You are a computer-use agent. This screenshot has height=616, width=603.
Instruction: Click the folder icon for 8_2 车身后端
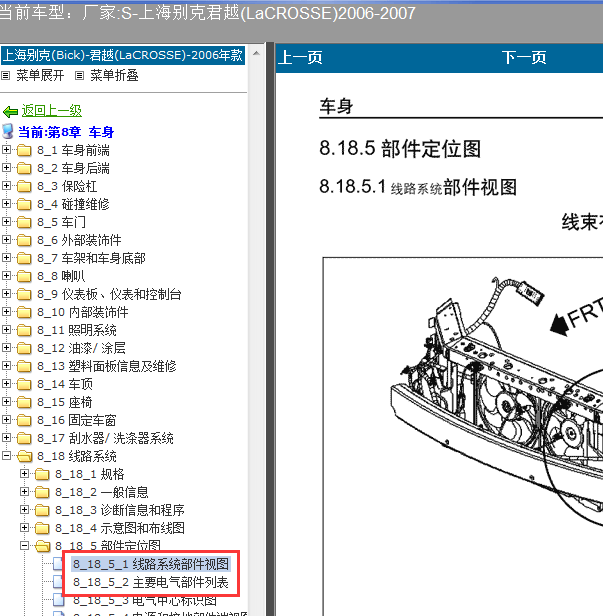tap(24, 168)
